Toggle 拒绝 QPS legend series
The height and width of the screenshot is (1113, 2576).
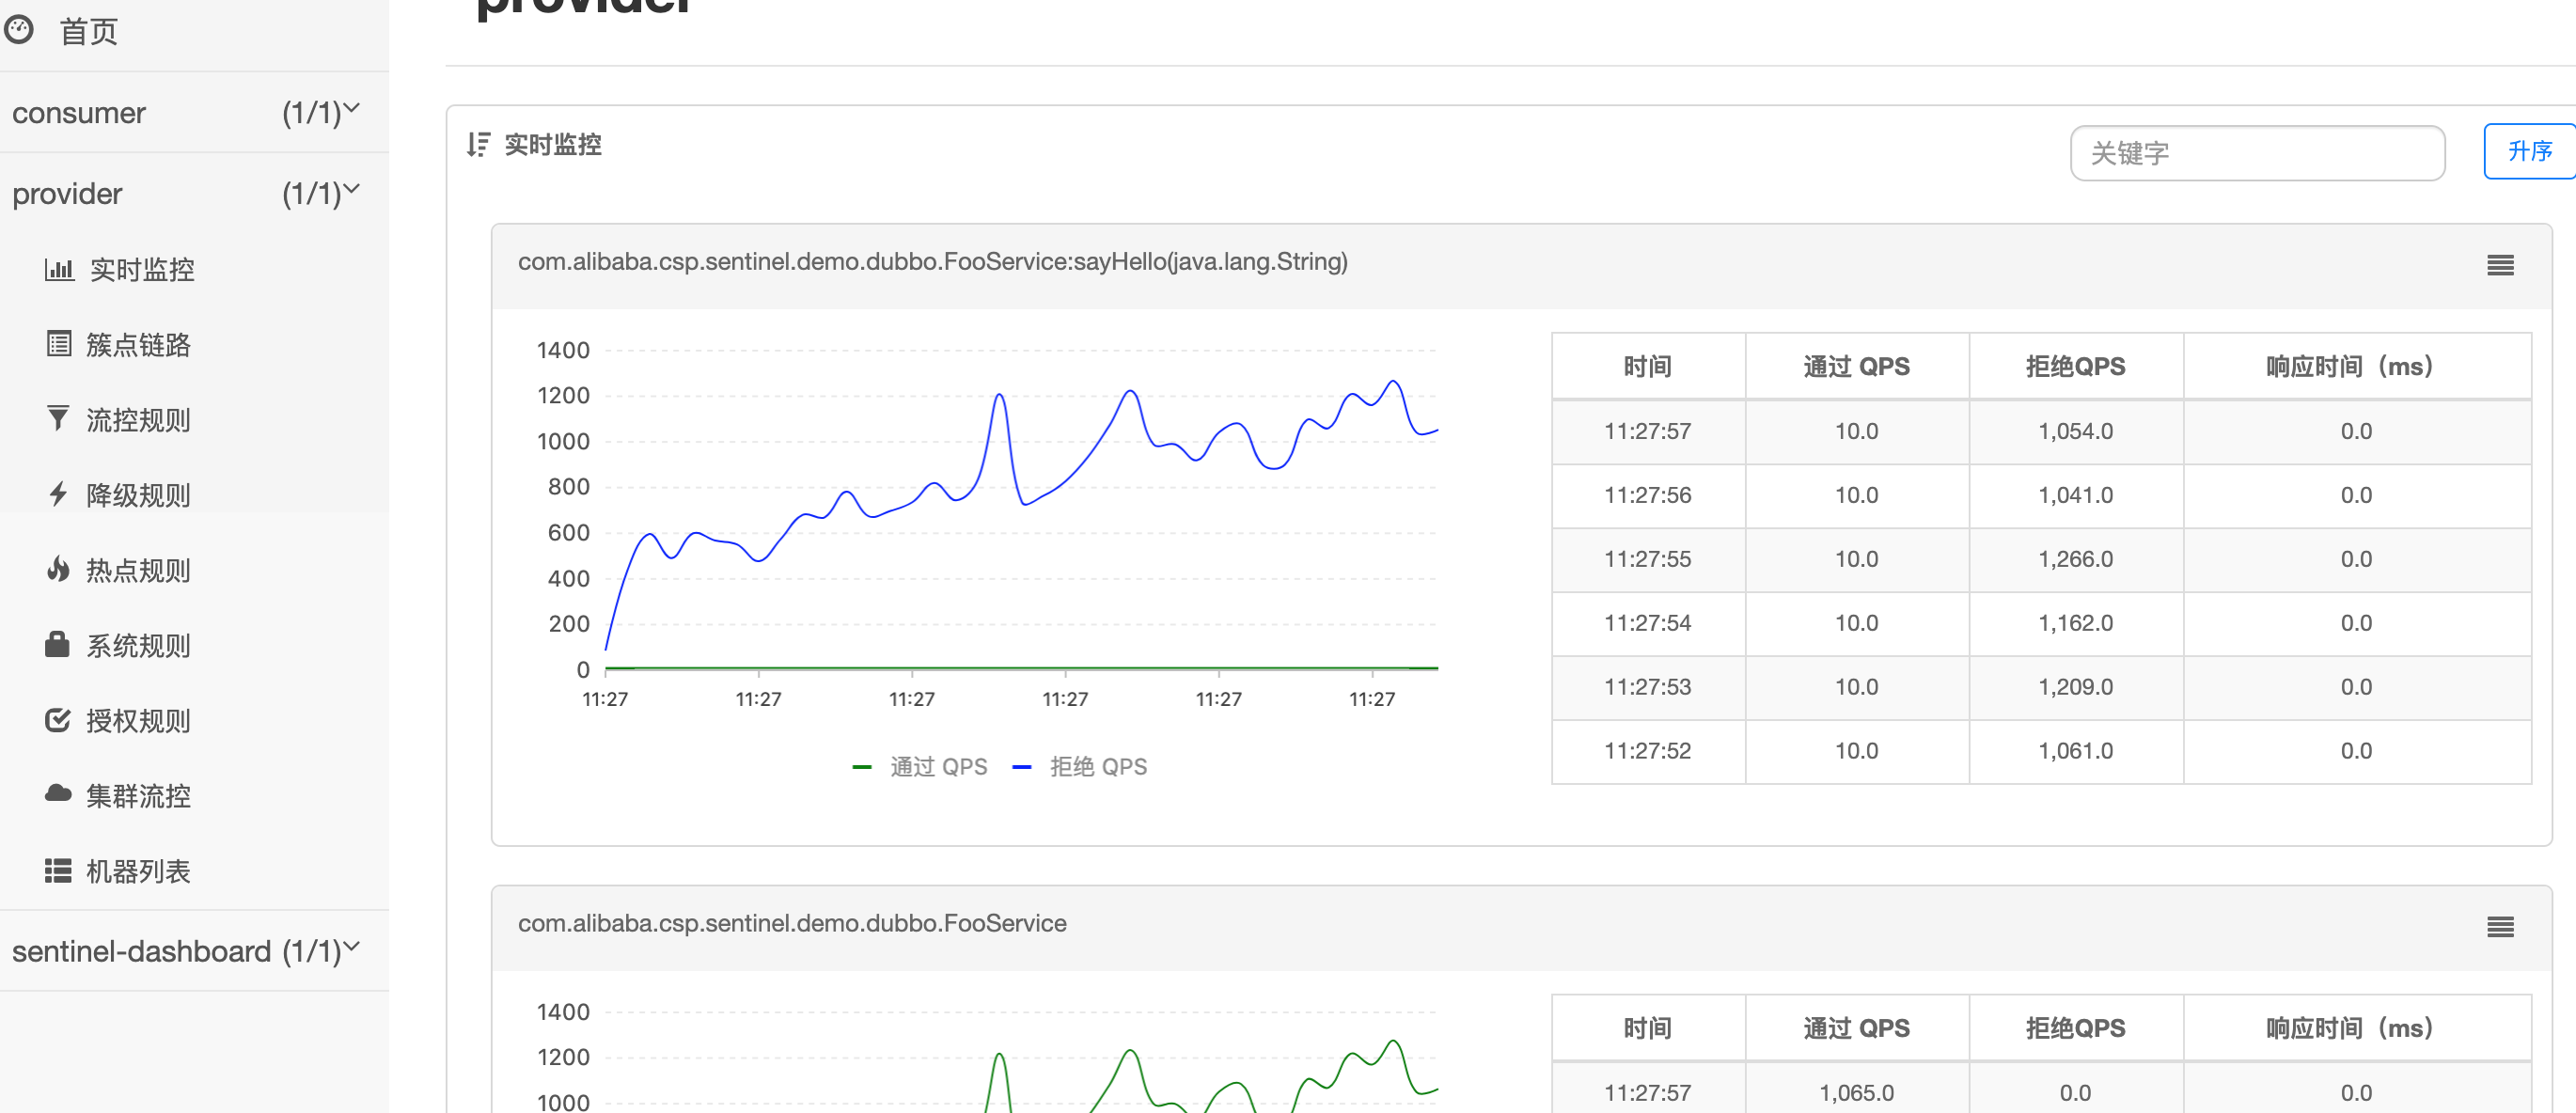pos(1079,767)
